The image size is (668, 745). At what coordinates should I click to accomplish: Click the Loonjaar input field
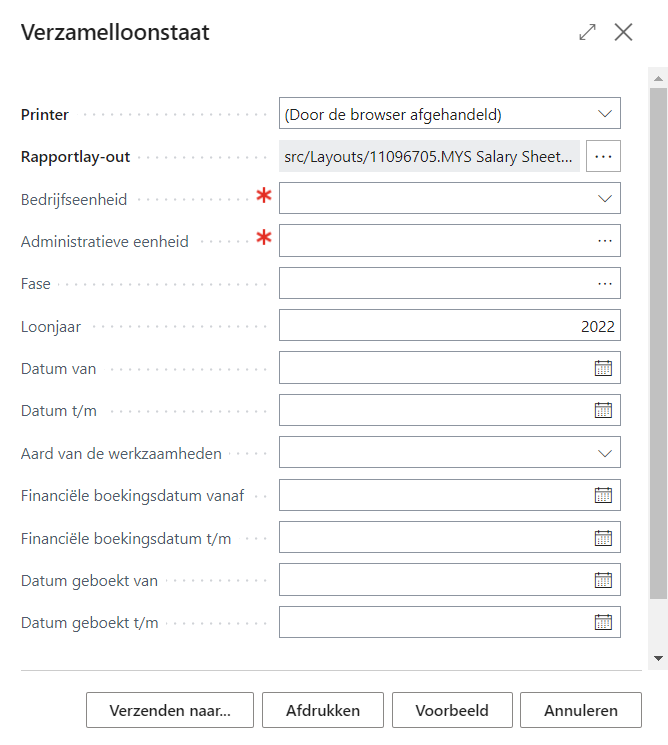(449, 326)
